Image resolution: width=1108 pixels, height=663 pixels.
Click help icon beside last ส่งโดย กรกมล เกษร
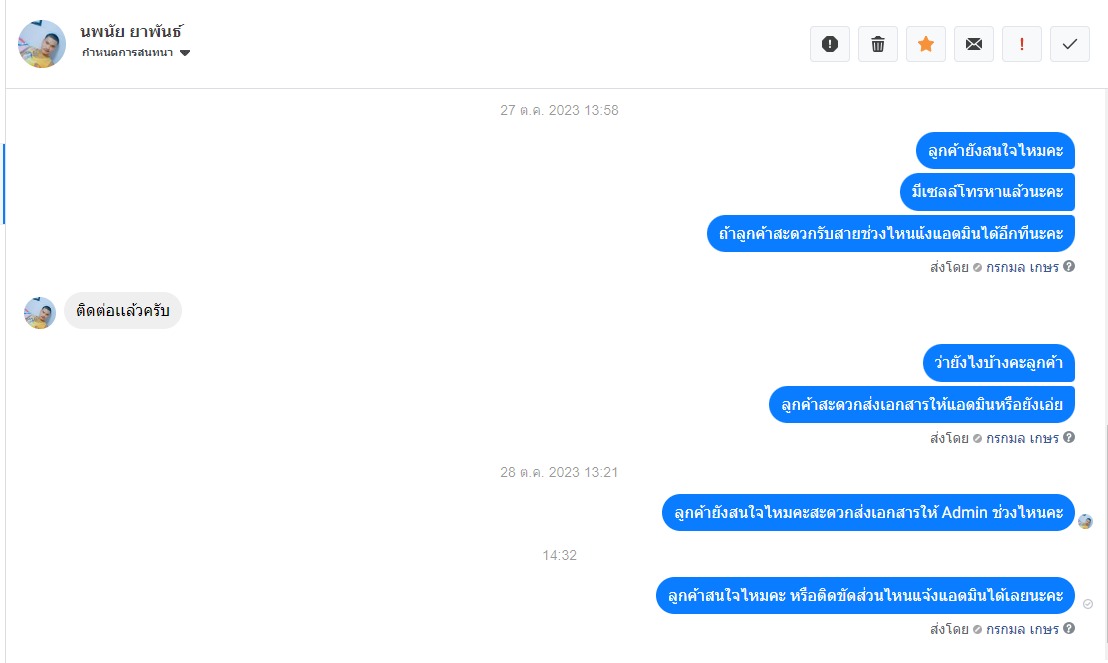(x=1069, y=628)
